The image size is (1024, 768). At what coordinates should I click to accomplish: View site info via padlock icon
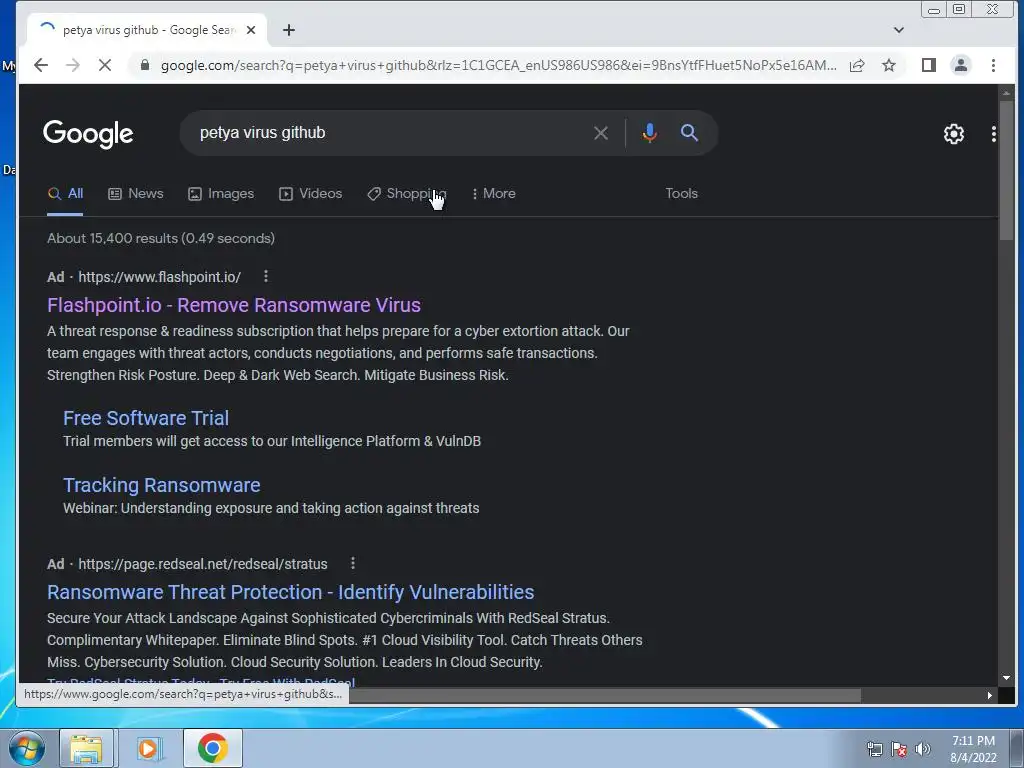pyautogui.click(x=145, y=65)
